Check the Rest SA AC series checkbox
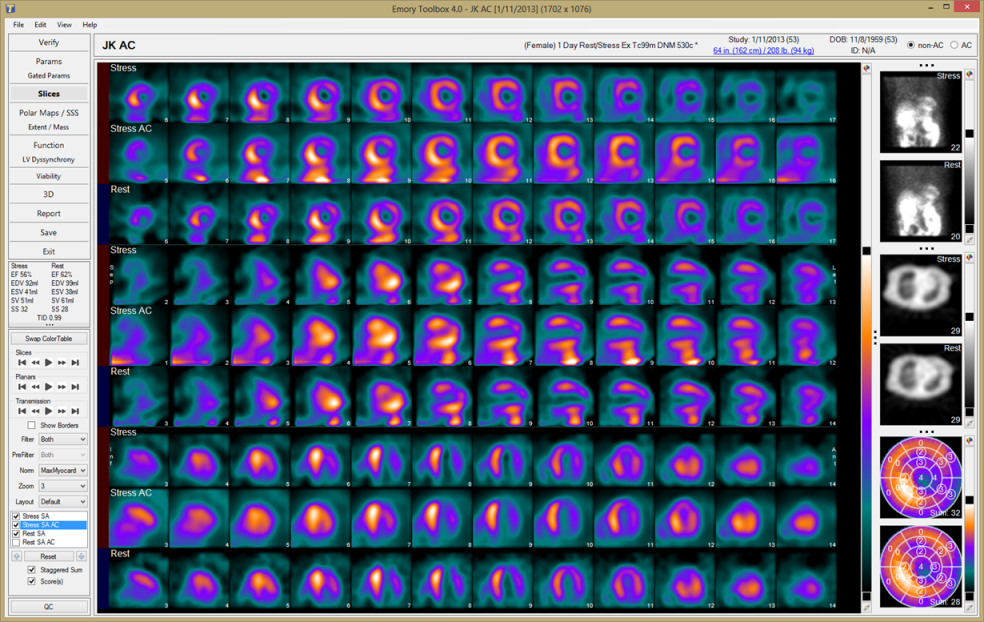Image resolution: width=984 pixels, height=622 pixels. point(16,542)
